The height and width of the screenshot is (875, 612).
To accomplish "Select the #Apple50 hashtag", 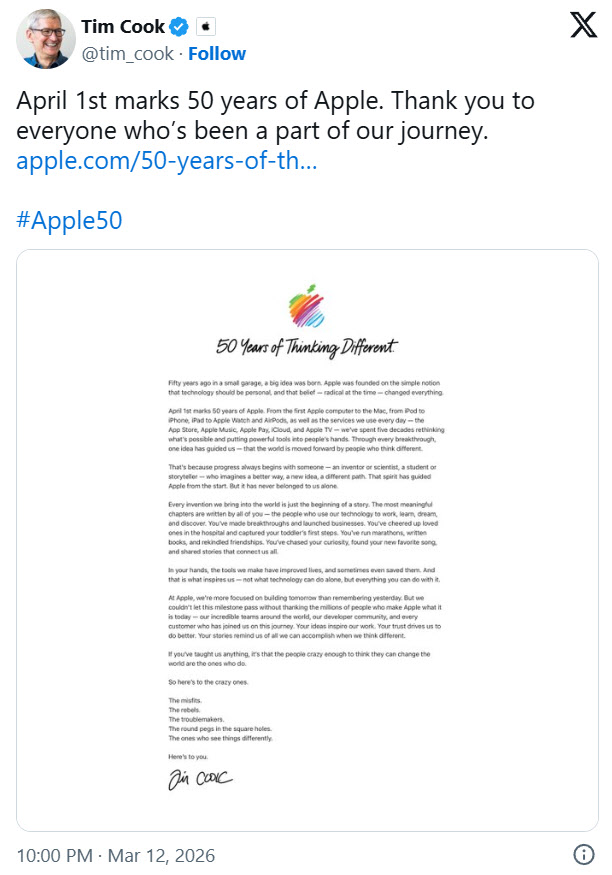I will click(x=69, y=220).
